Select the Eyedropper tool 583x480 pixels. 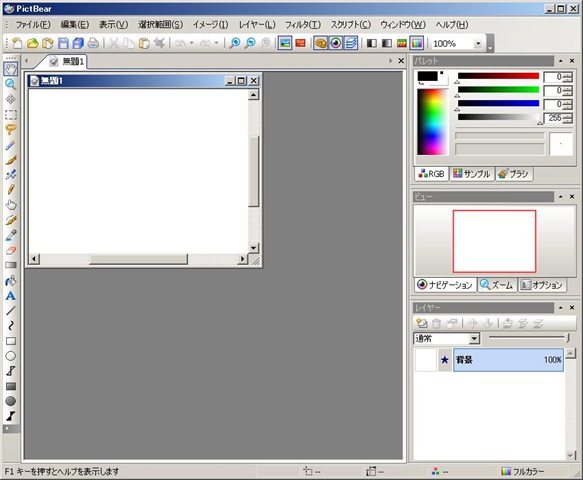pos(10,235)
